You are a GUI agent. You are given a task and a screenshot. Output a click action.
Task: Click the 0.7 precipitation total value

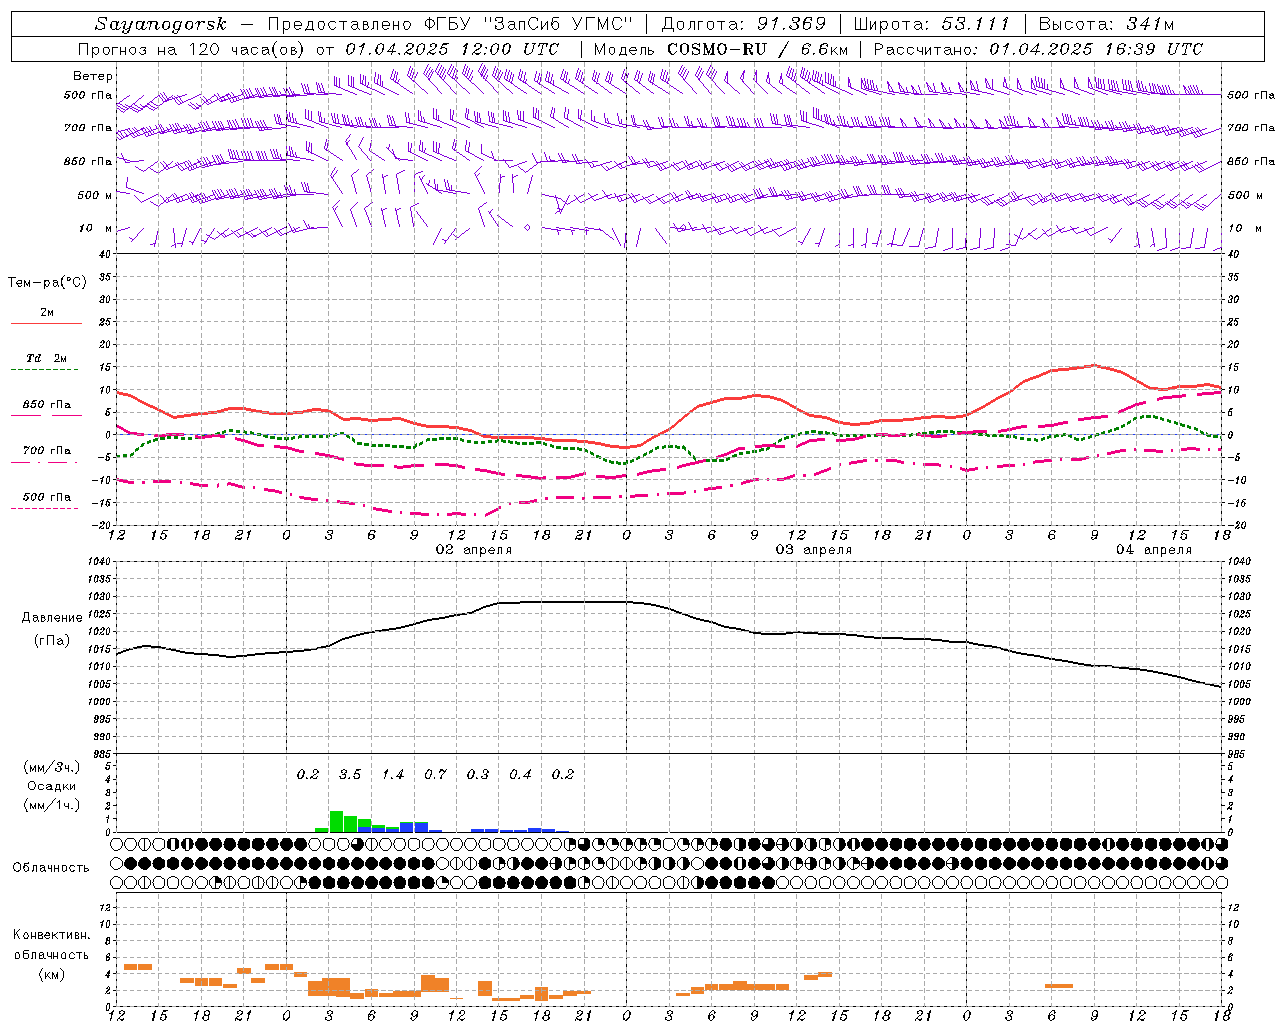(x=435, y=775)
